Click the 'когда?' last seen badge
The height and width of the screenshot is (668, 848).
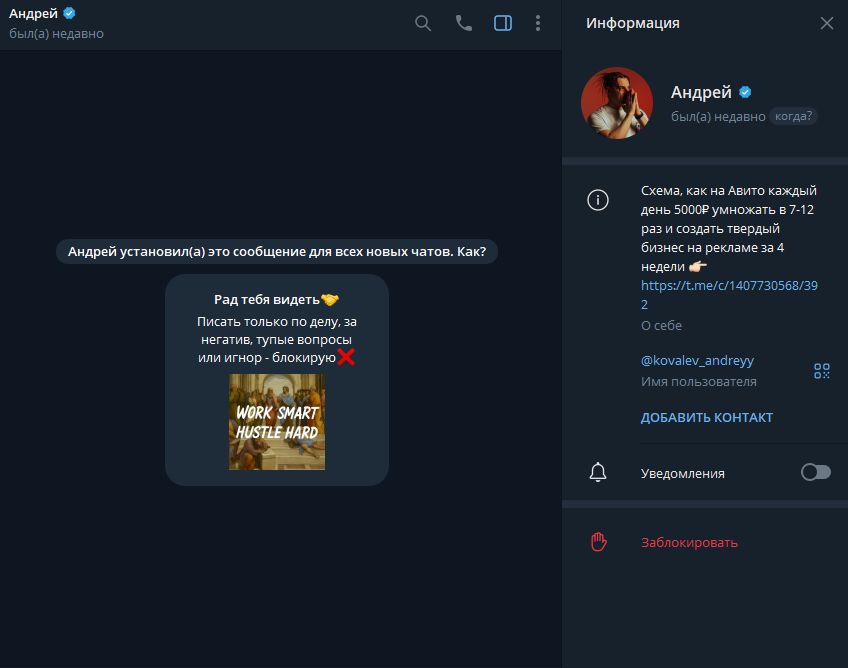(x=793, y=116)
